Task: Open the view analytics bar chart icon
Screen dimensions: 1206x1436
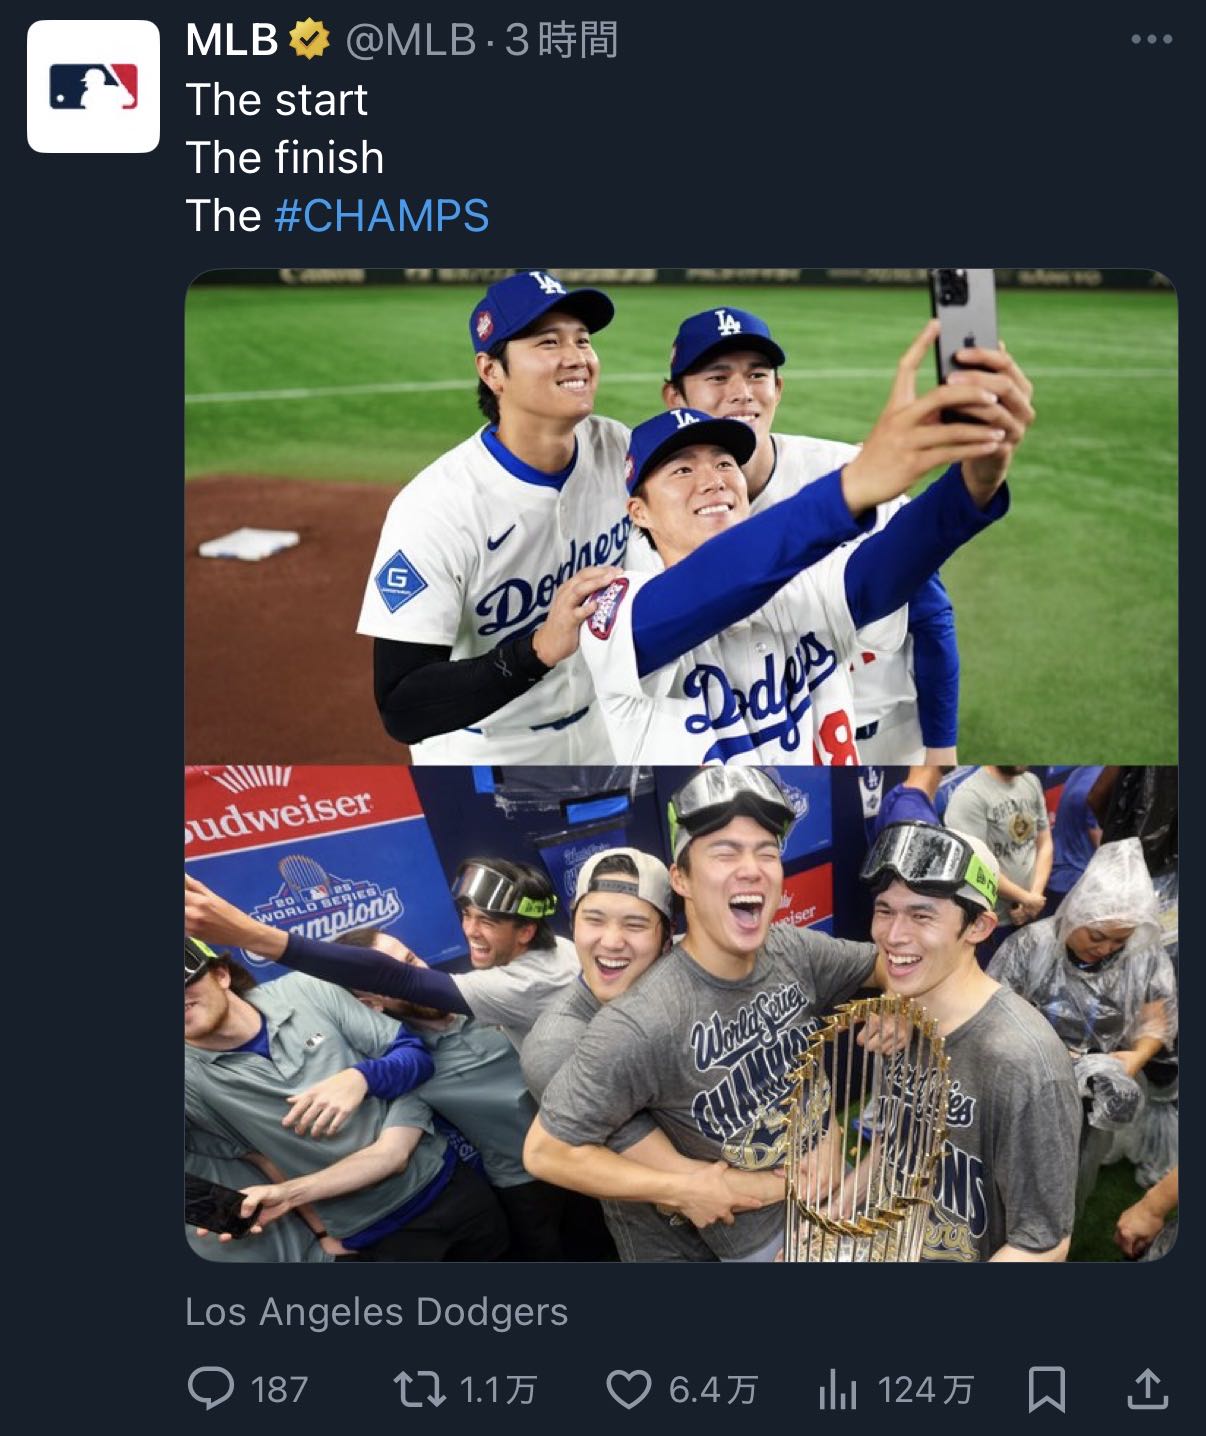Action: 838,1389
